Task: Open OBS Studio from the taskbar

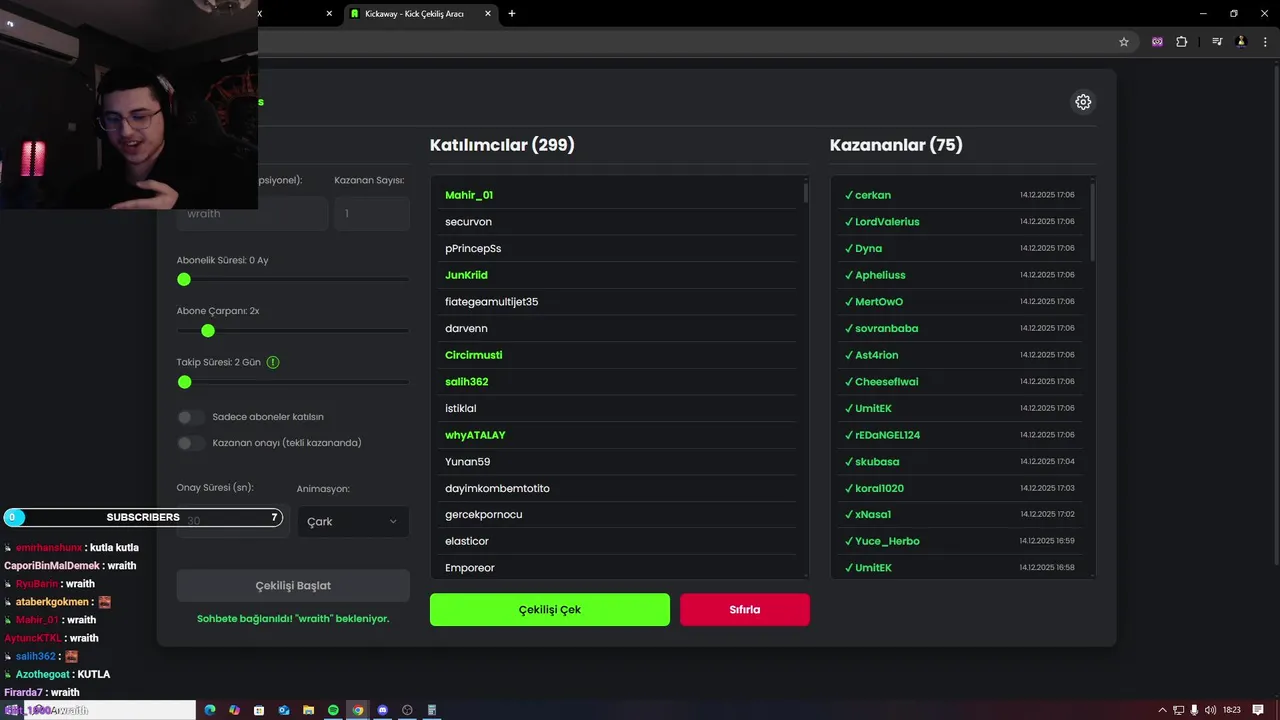Action: pos(407,710)
